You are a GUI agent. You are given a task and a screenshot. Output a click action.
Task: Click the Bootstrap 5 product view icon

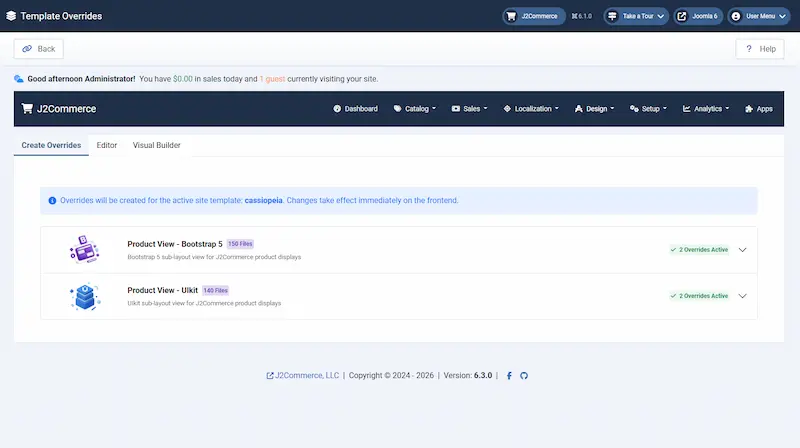(84, 250)
